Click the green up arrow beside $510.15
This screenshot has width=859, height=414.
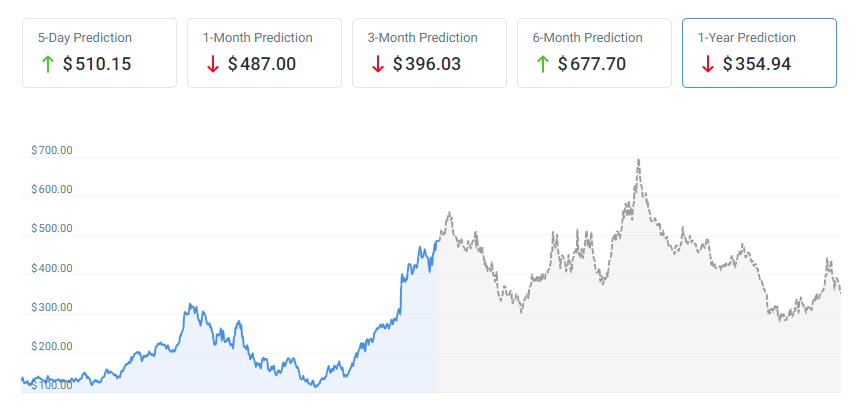[46, 64]
